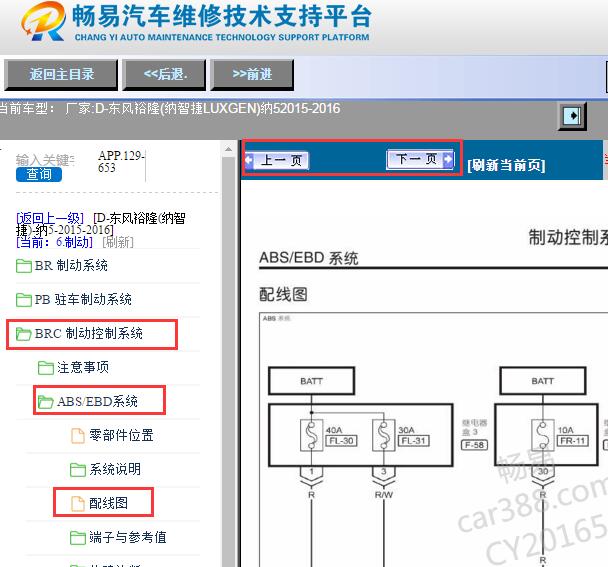Collapse ABS/EBD系统 folder icon
Viewport: 608px width, 567px height.
coord(46,402)
